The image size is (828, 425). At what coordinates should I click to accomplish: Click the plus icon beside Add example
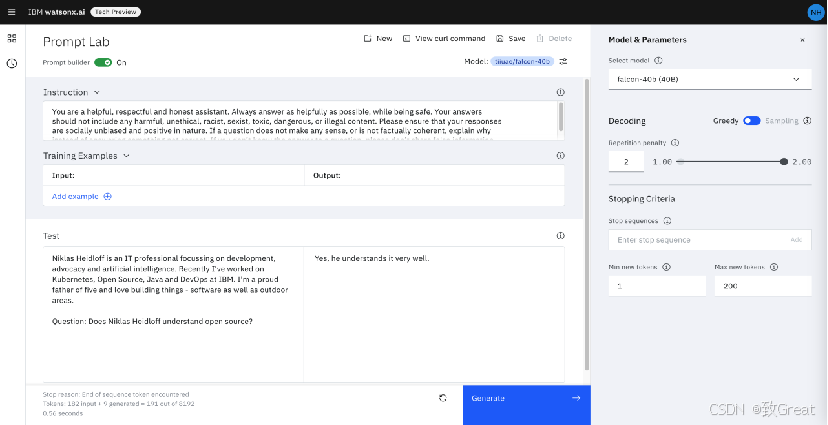[x=108, y=196]
